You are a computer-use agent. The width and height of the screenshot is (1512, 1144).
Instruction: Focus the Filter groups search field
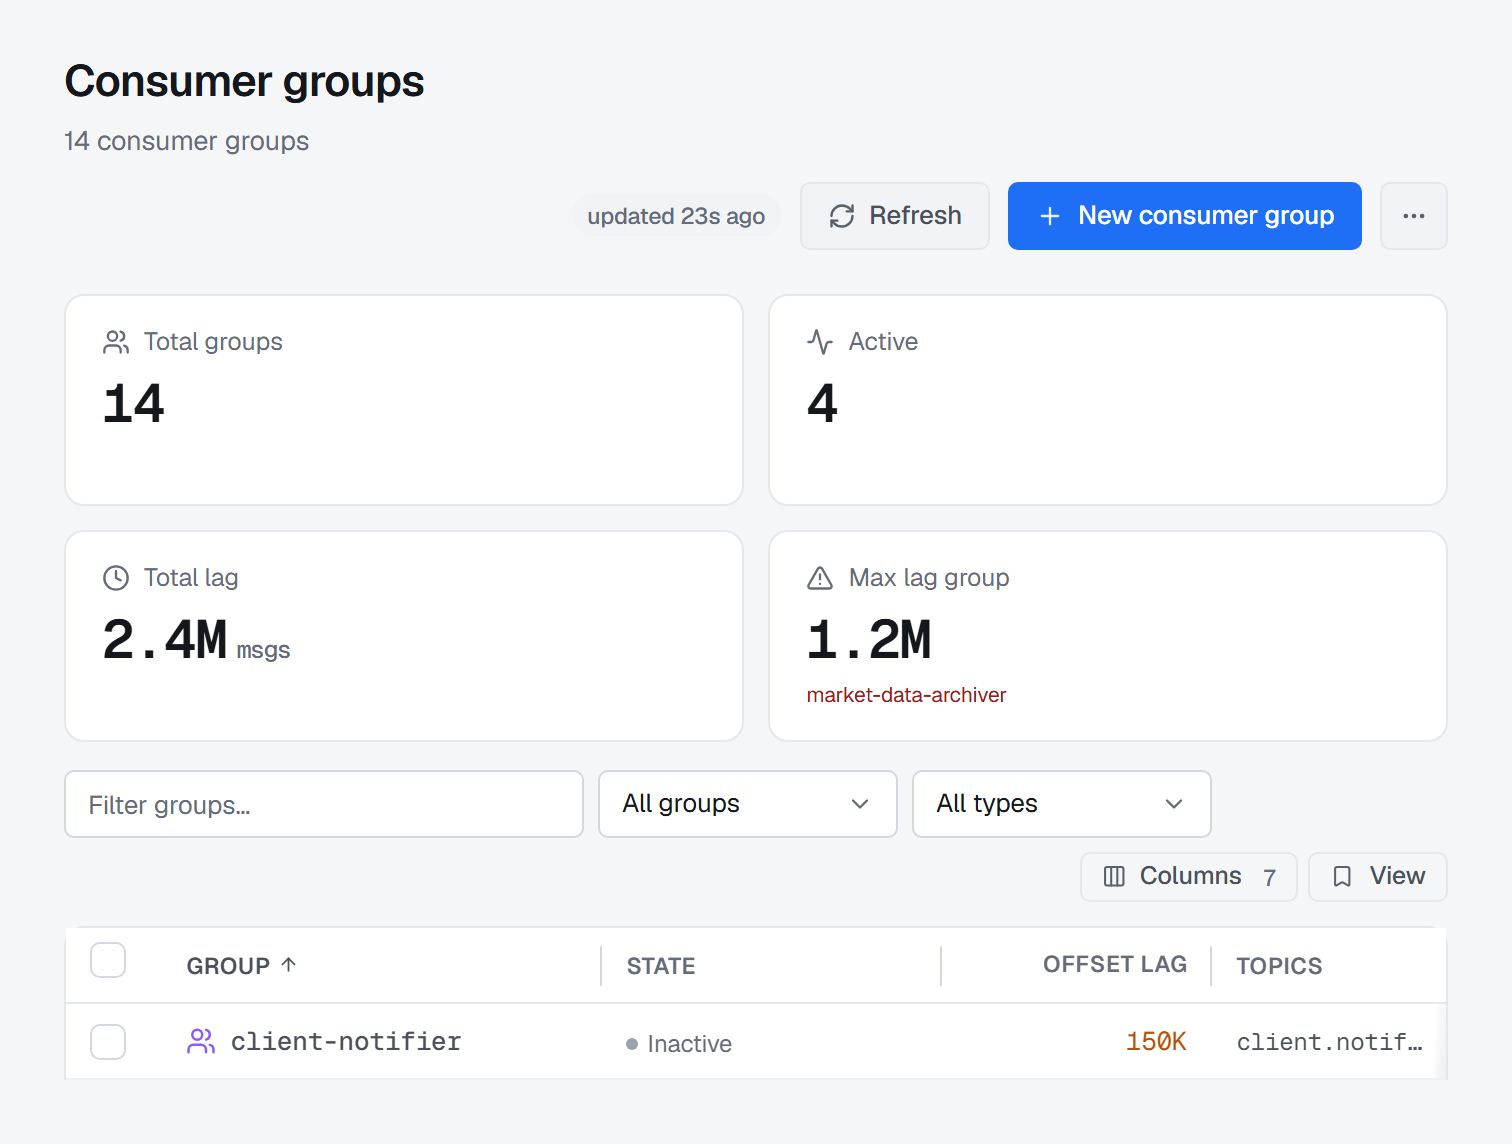coord(324,804)
